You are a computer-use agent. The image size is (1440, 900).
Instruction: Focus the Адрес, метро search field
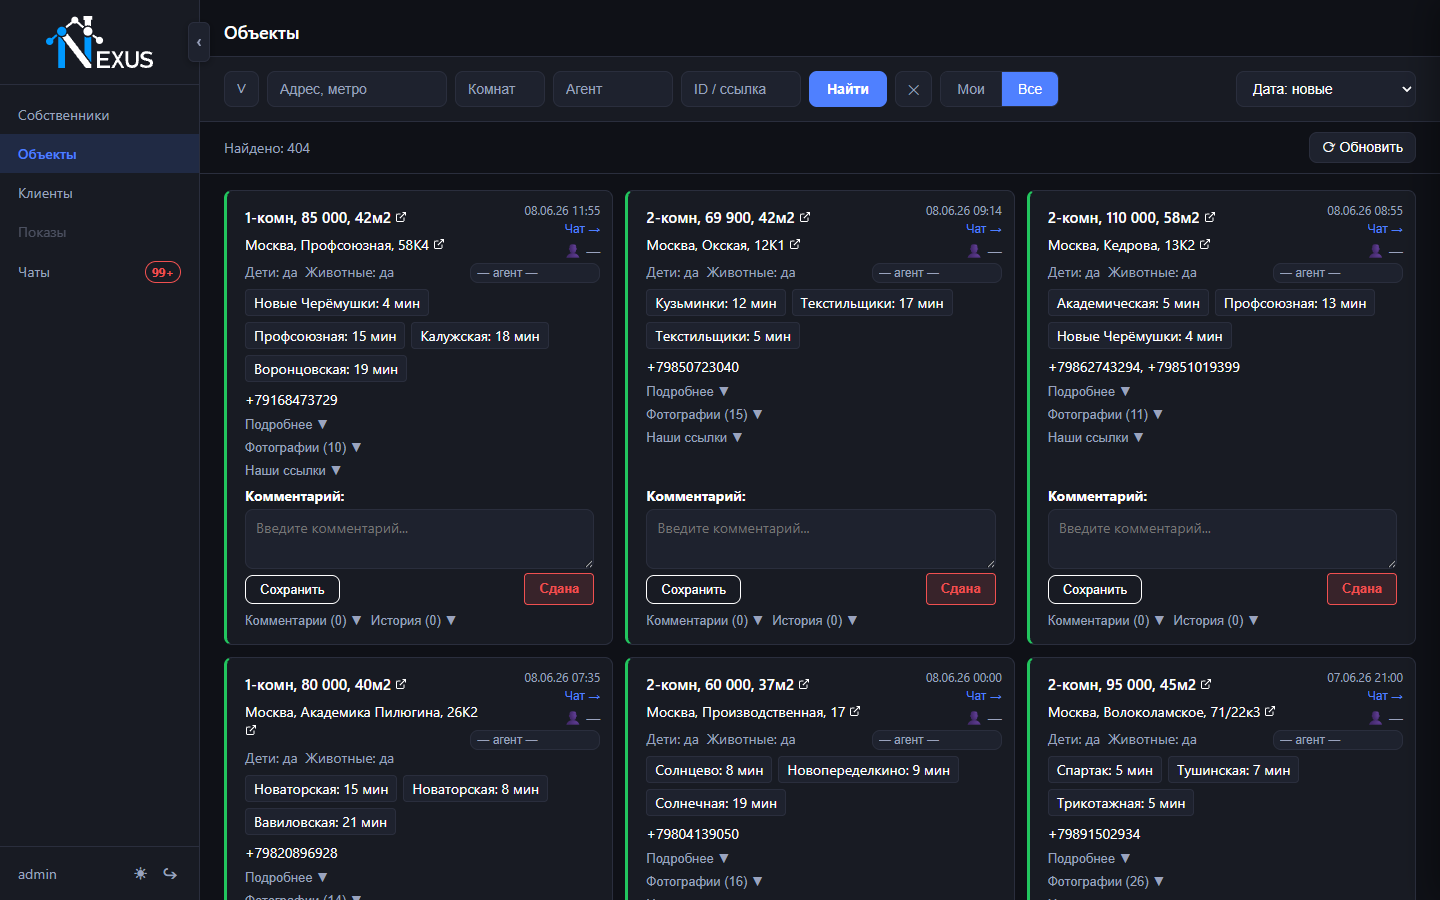pyautogui.click(x=357, y=89)
